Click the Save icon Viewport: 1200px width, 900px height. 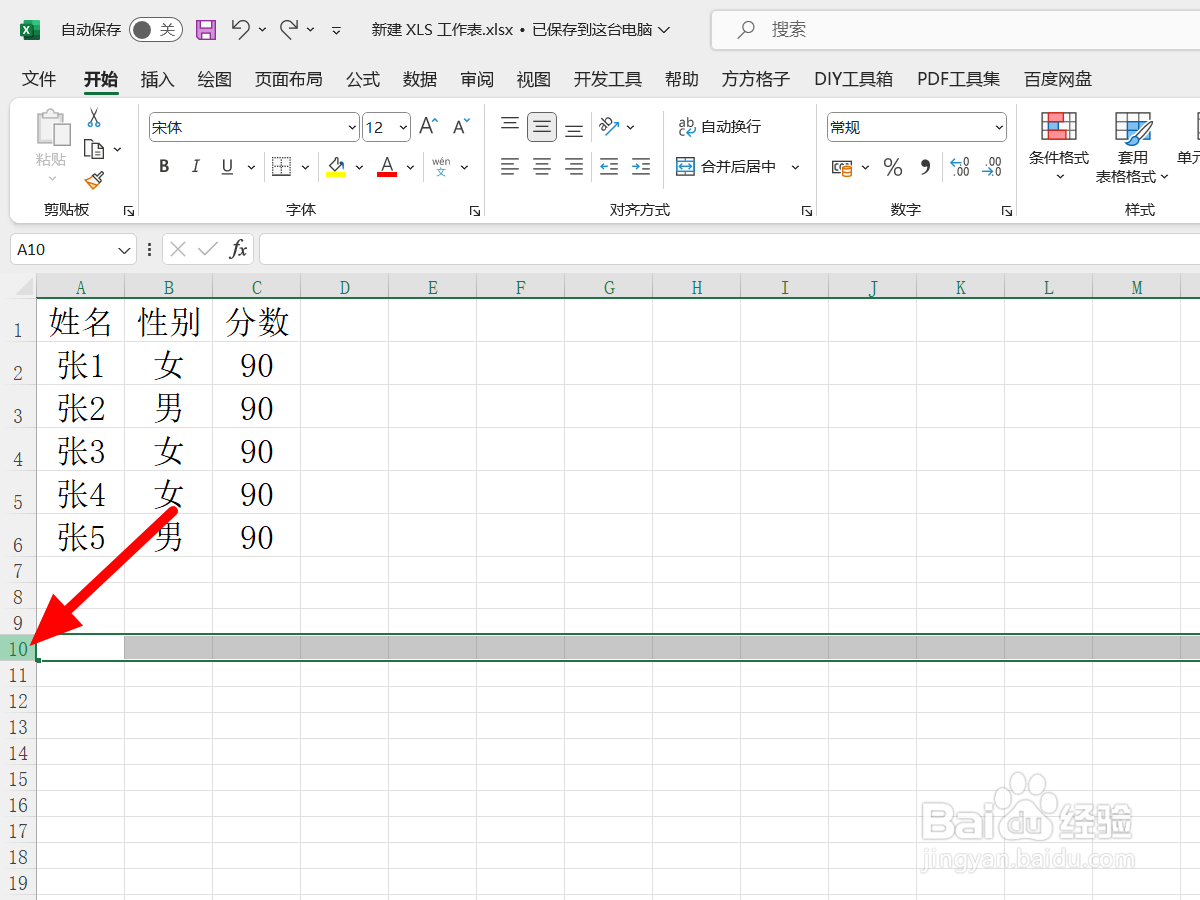[206, 29]
